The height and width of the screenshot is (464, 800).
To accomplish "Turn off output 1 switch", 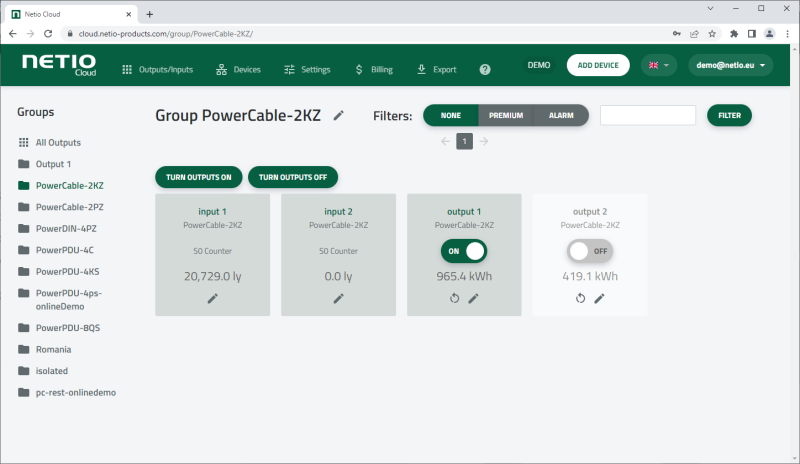I will point(464,251).
